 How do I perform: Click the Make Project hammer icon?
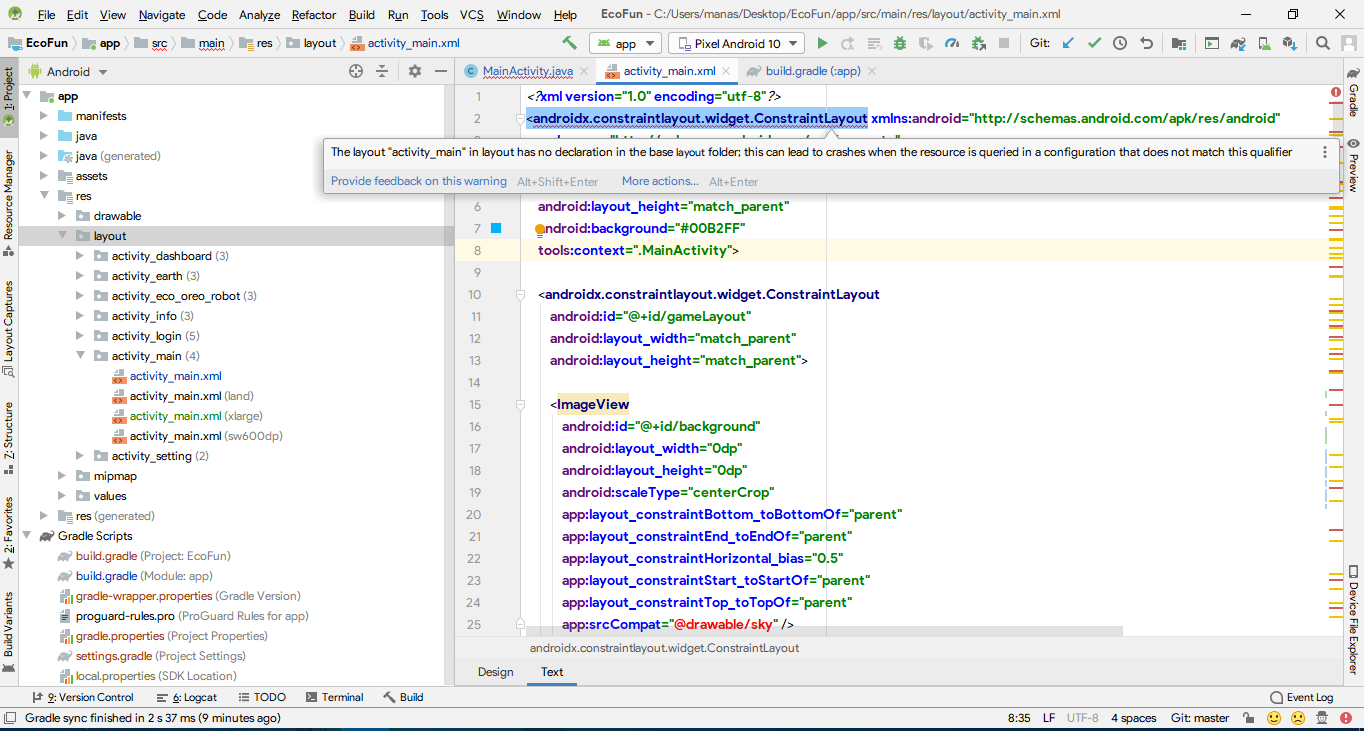[x=569, y=43]
